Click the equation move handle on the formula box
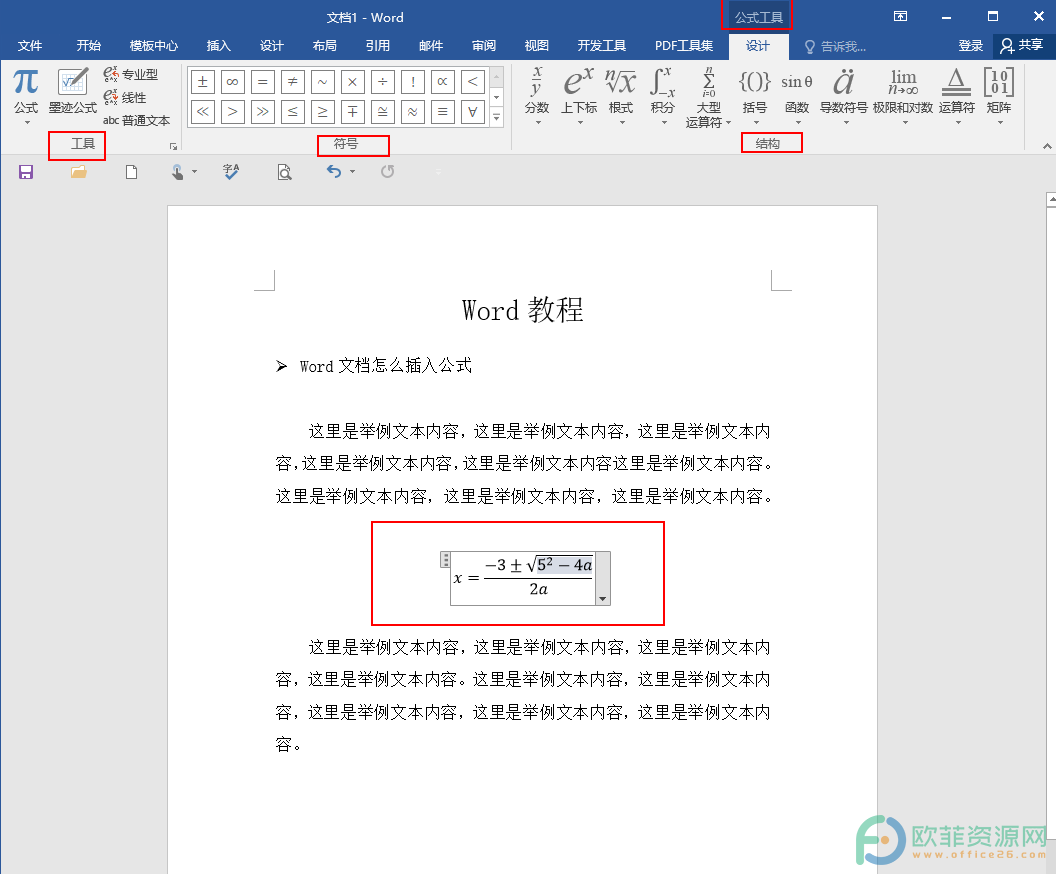 [x=445, y=560]
